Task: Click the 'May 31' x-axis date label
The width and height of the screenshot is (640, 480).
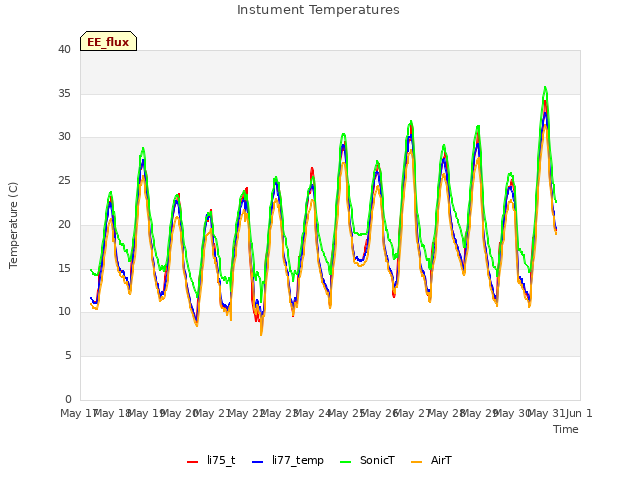Action: click(546, 413)
